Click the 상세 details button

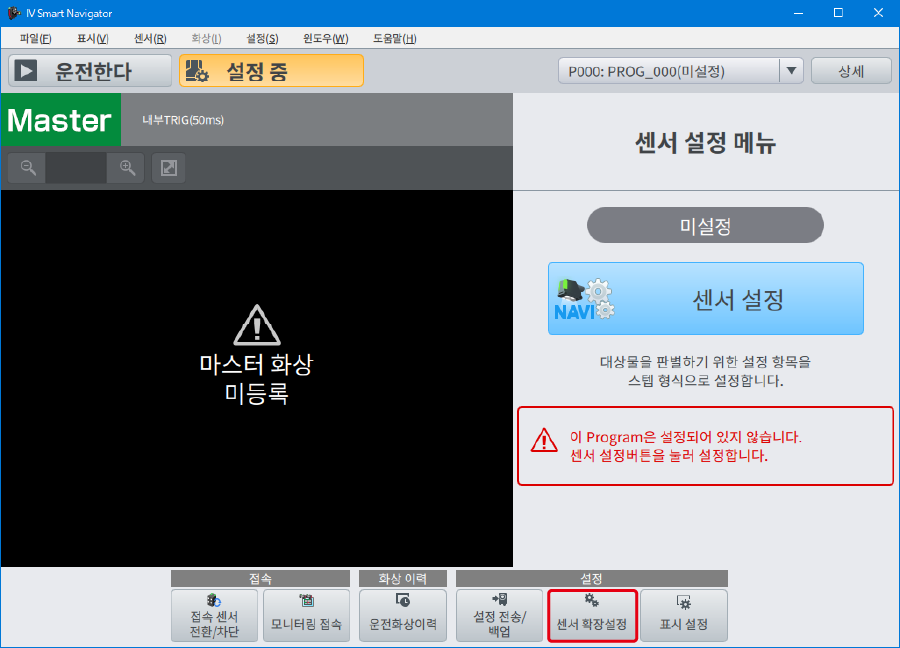851,71
